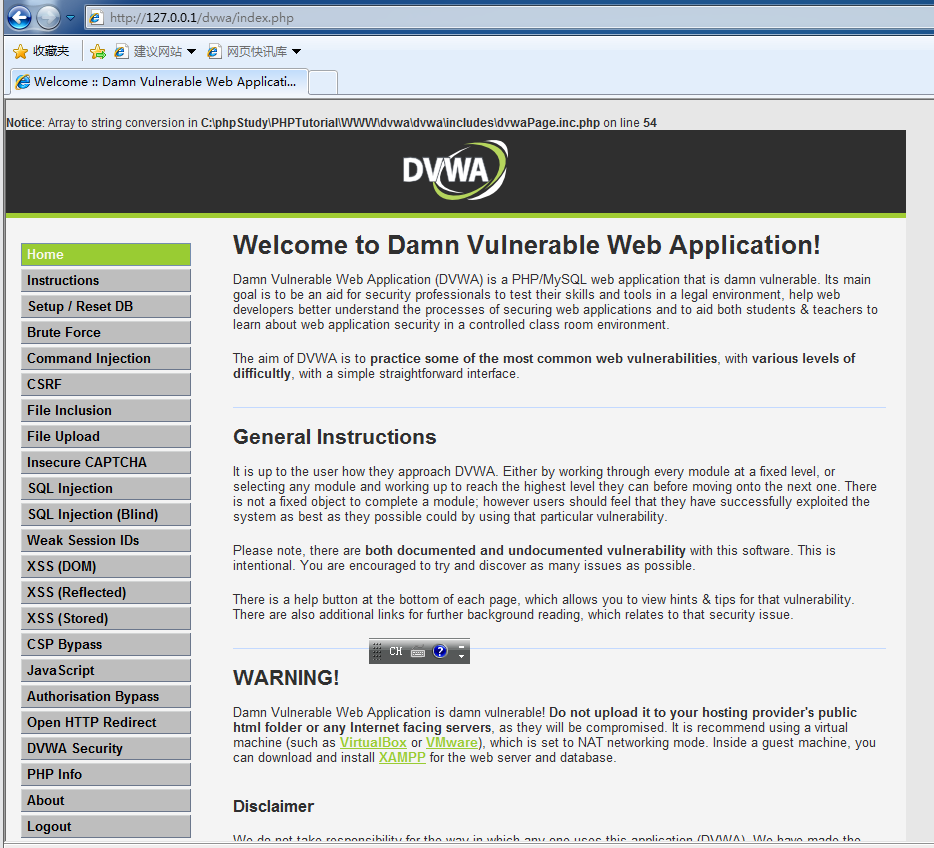Open the PHP Info page
The image size is (934, 848).
pos(106,774)
